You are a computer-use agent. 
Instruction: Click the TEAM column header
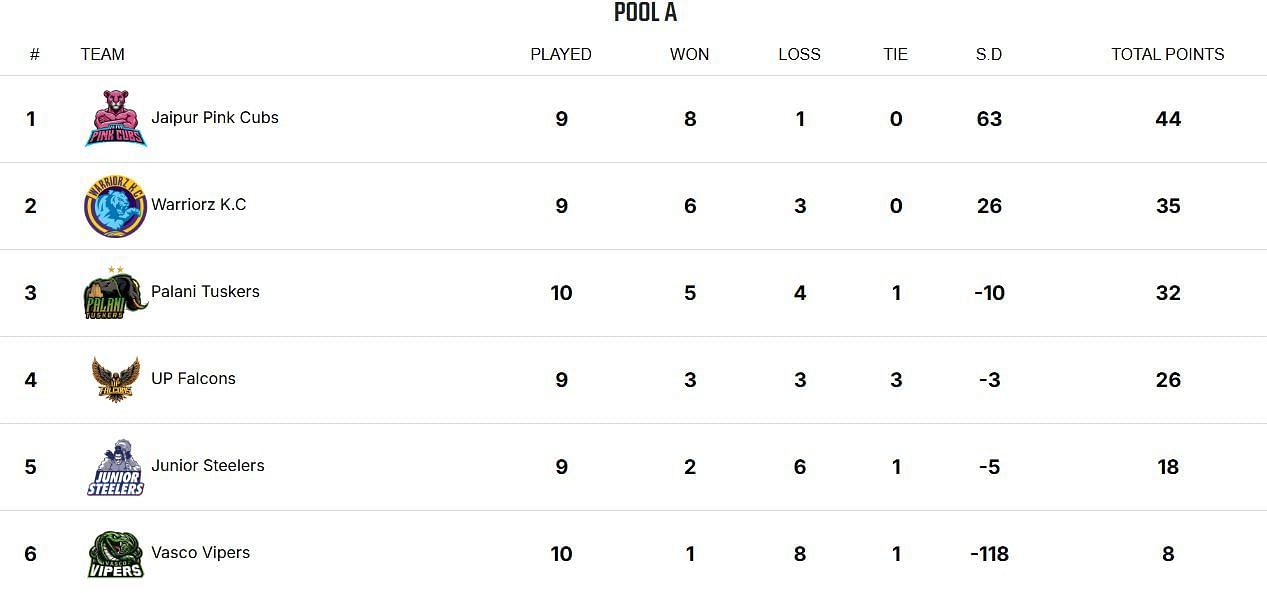[103, 54]
